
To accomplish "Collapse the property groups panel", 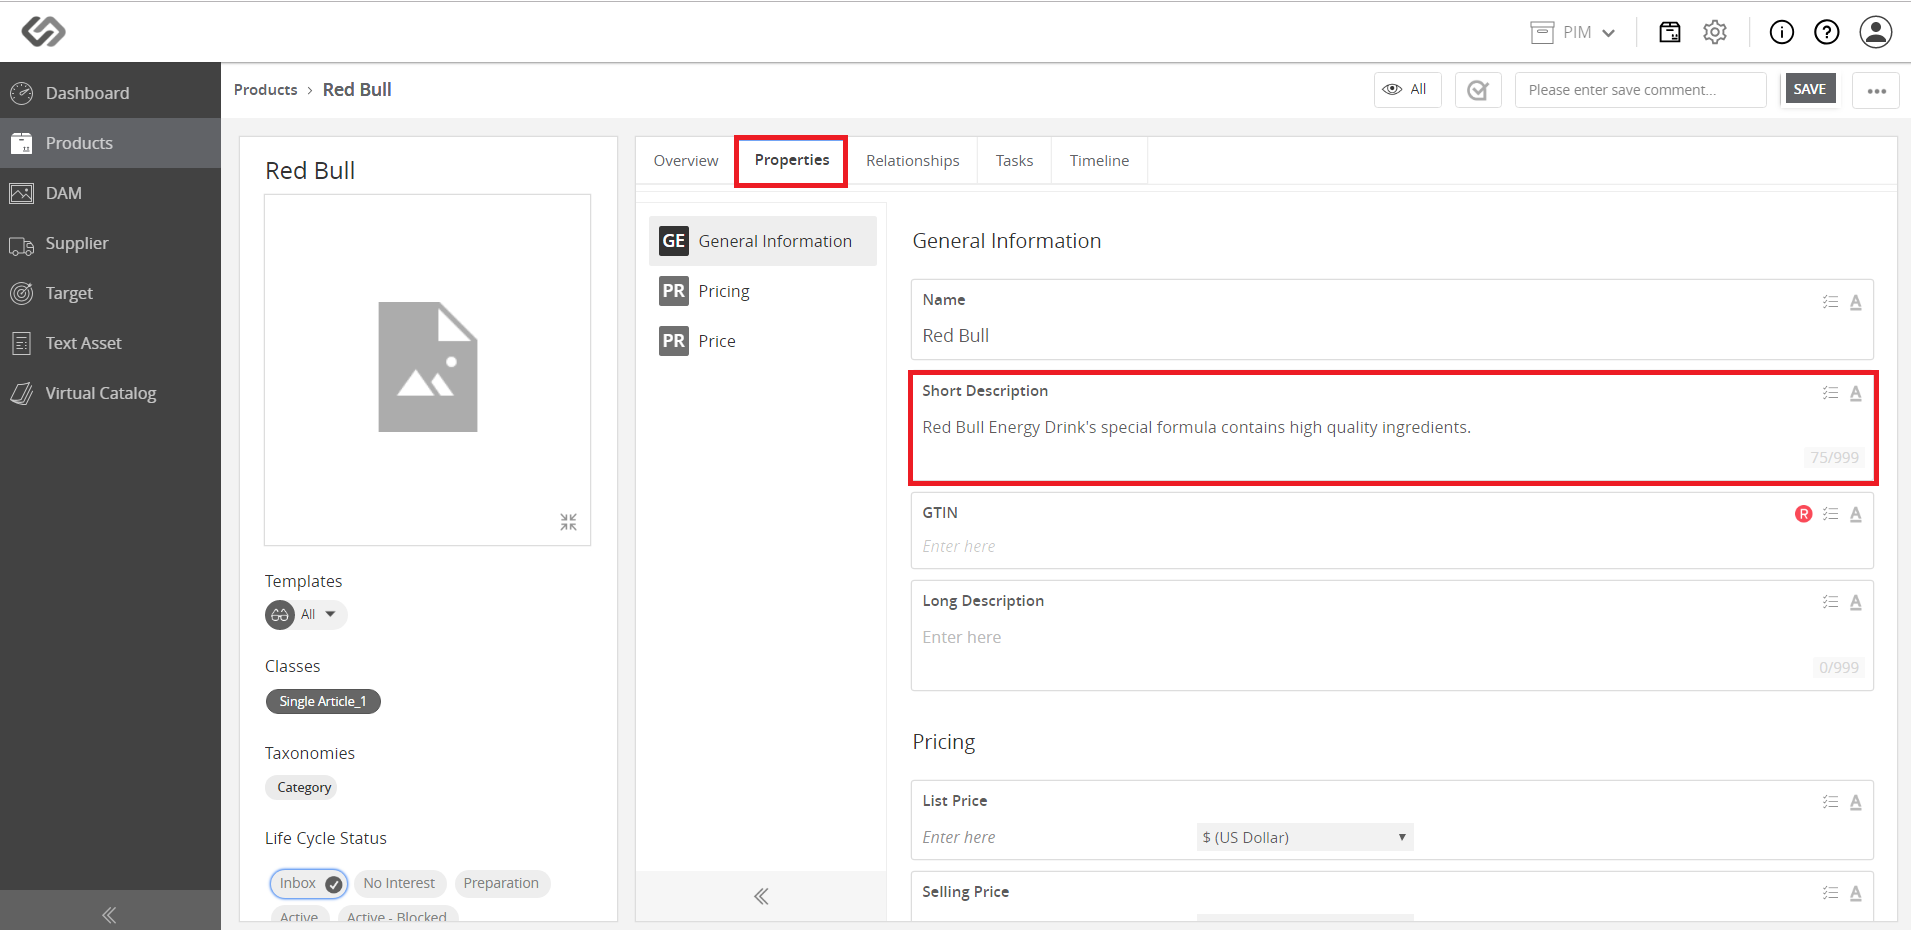I will pyautogui.click(x=761, y=896).
